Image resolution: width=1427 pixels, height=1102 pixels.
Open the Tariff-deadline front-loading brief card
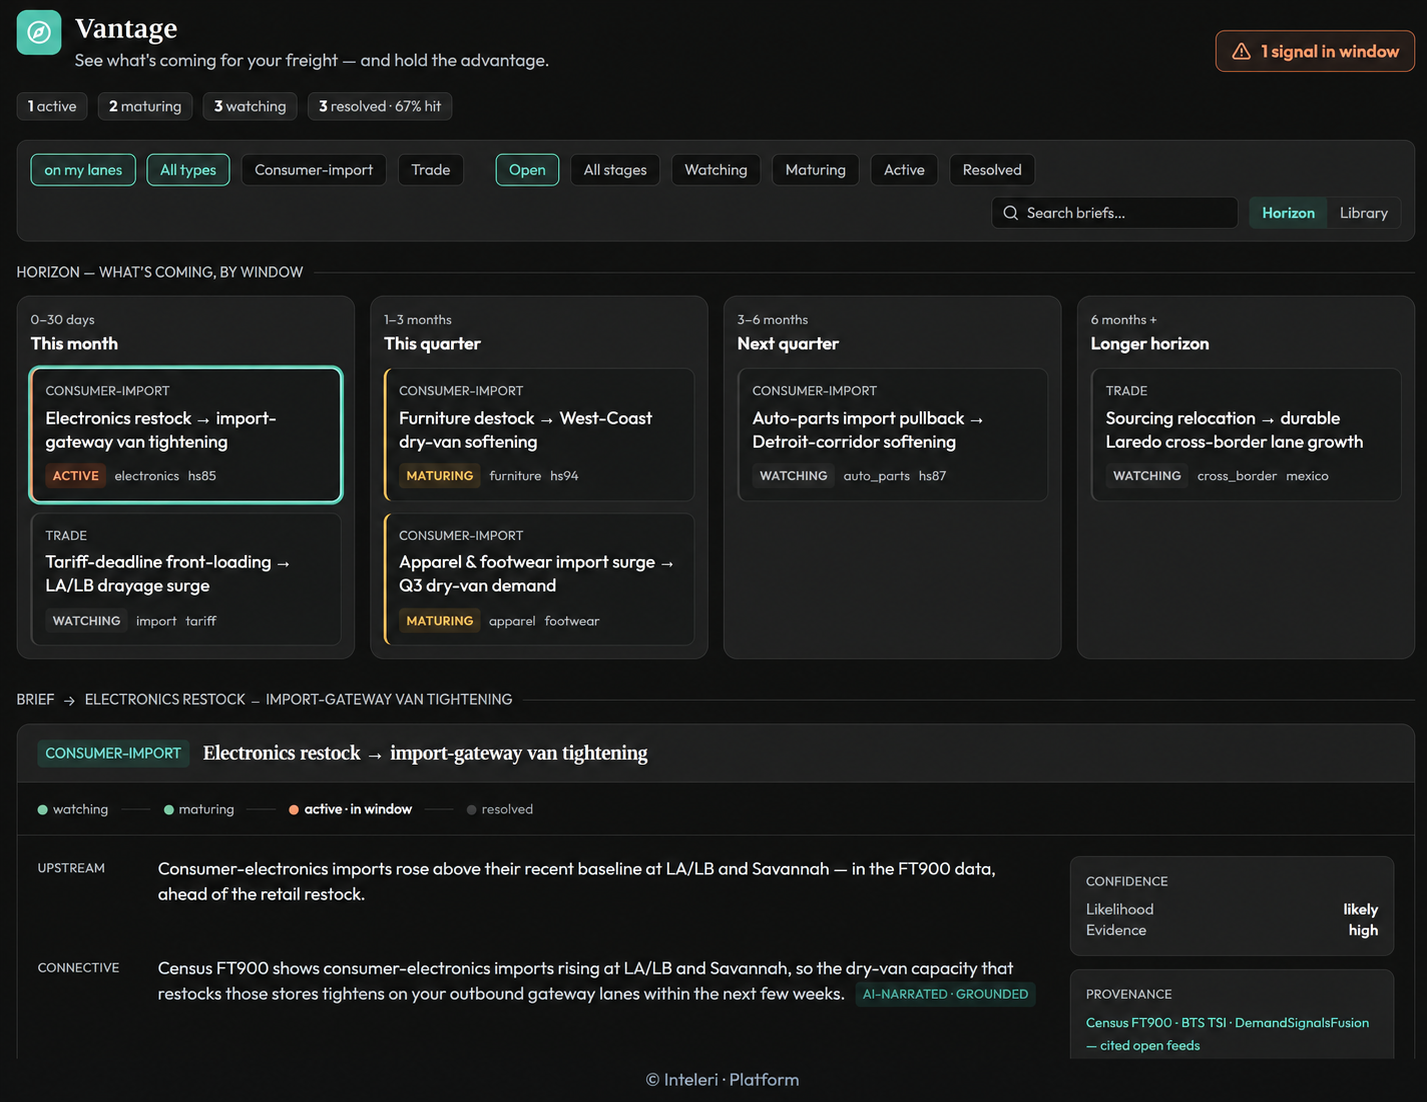point(186,579)
